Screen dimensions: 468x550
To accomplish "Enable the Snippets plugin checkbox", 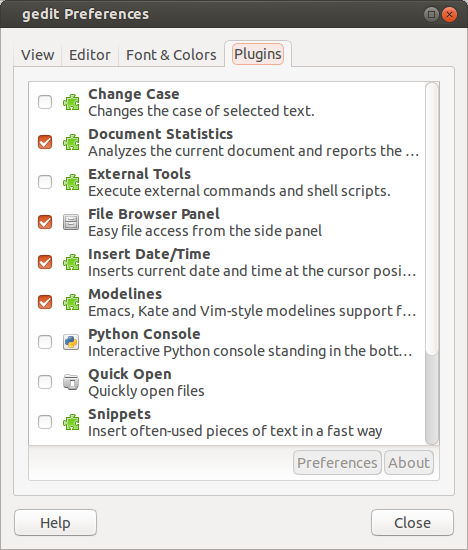I will pos(45,422).
